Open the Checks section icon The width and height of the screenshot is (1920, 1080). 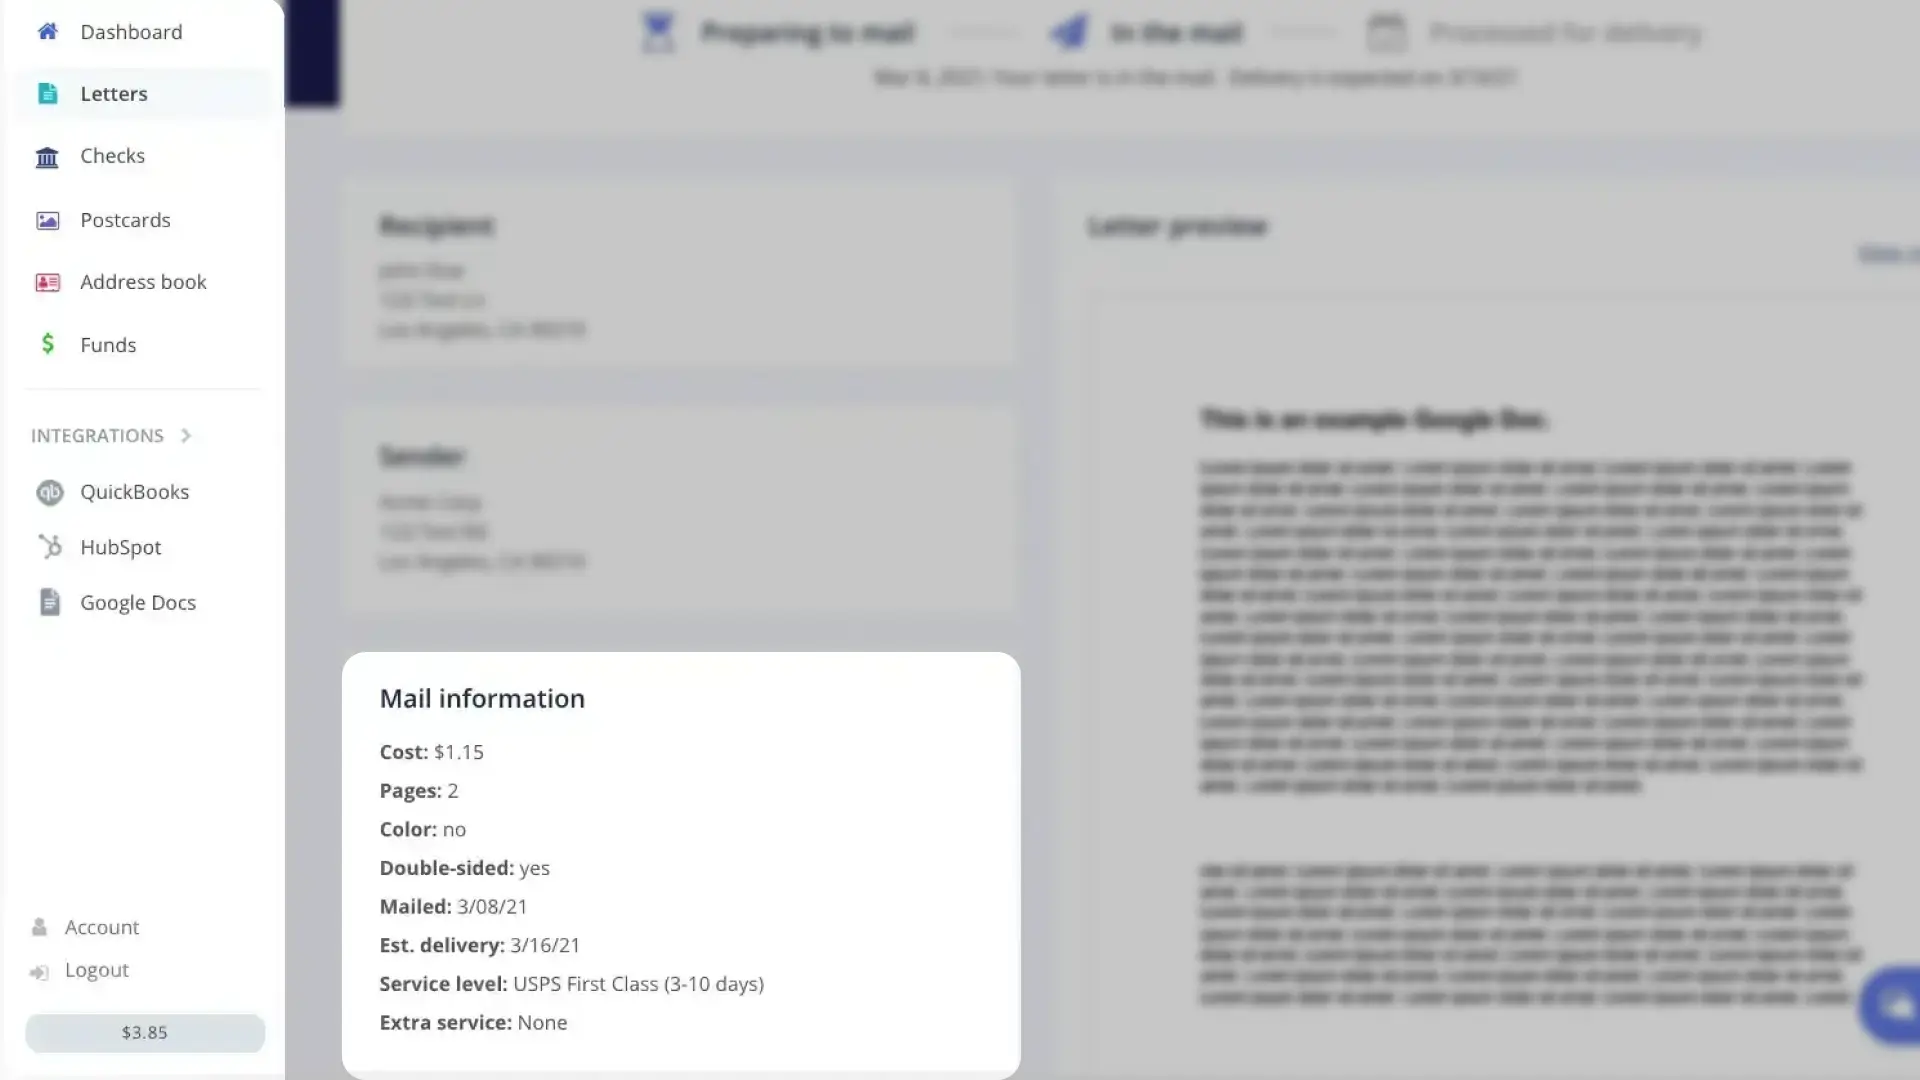[x=47, y=156]
